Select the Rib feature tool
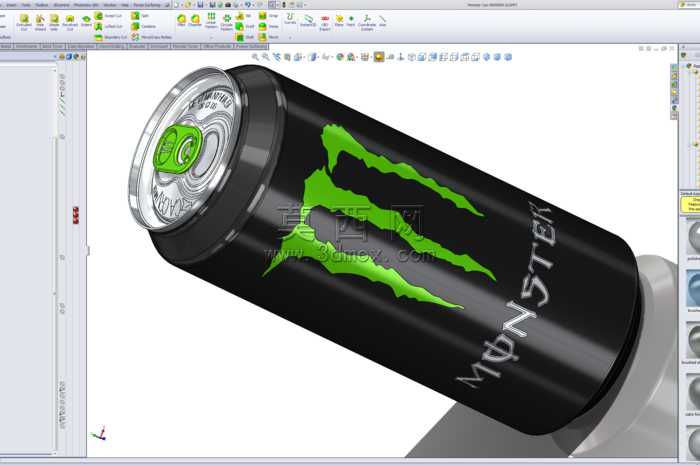700x465 pixels. (243, 16)
